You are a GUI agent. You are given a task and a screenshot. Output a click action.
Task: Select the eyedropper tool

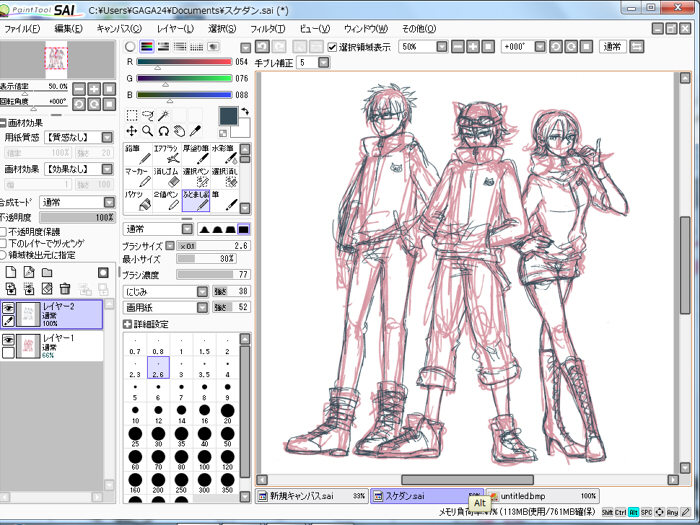coord(196,131)
